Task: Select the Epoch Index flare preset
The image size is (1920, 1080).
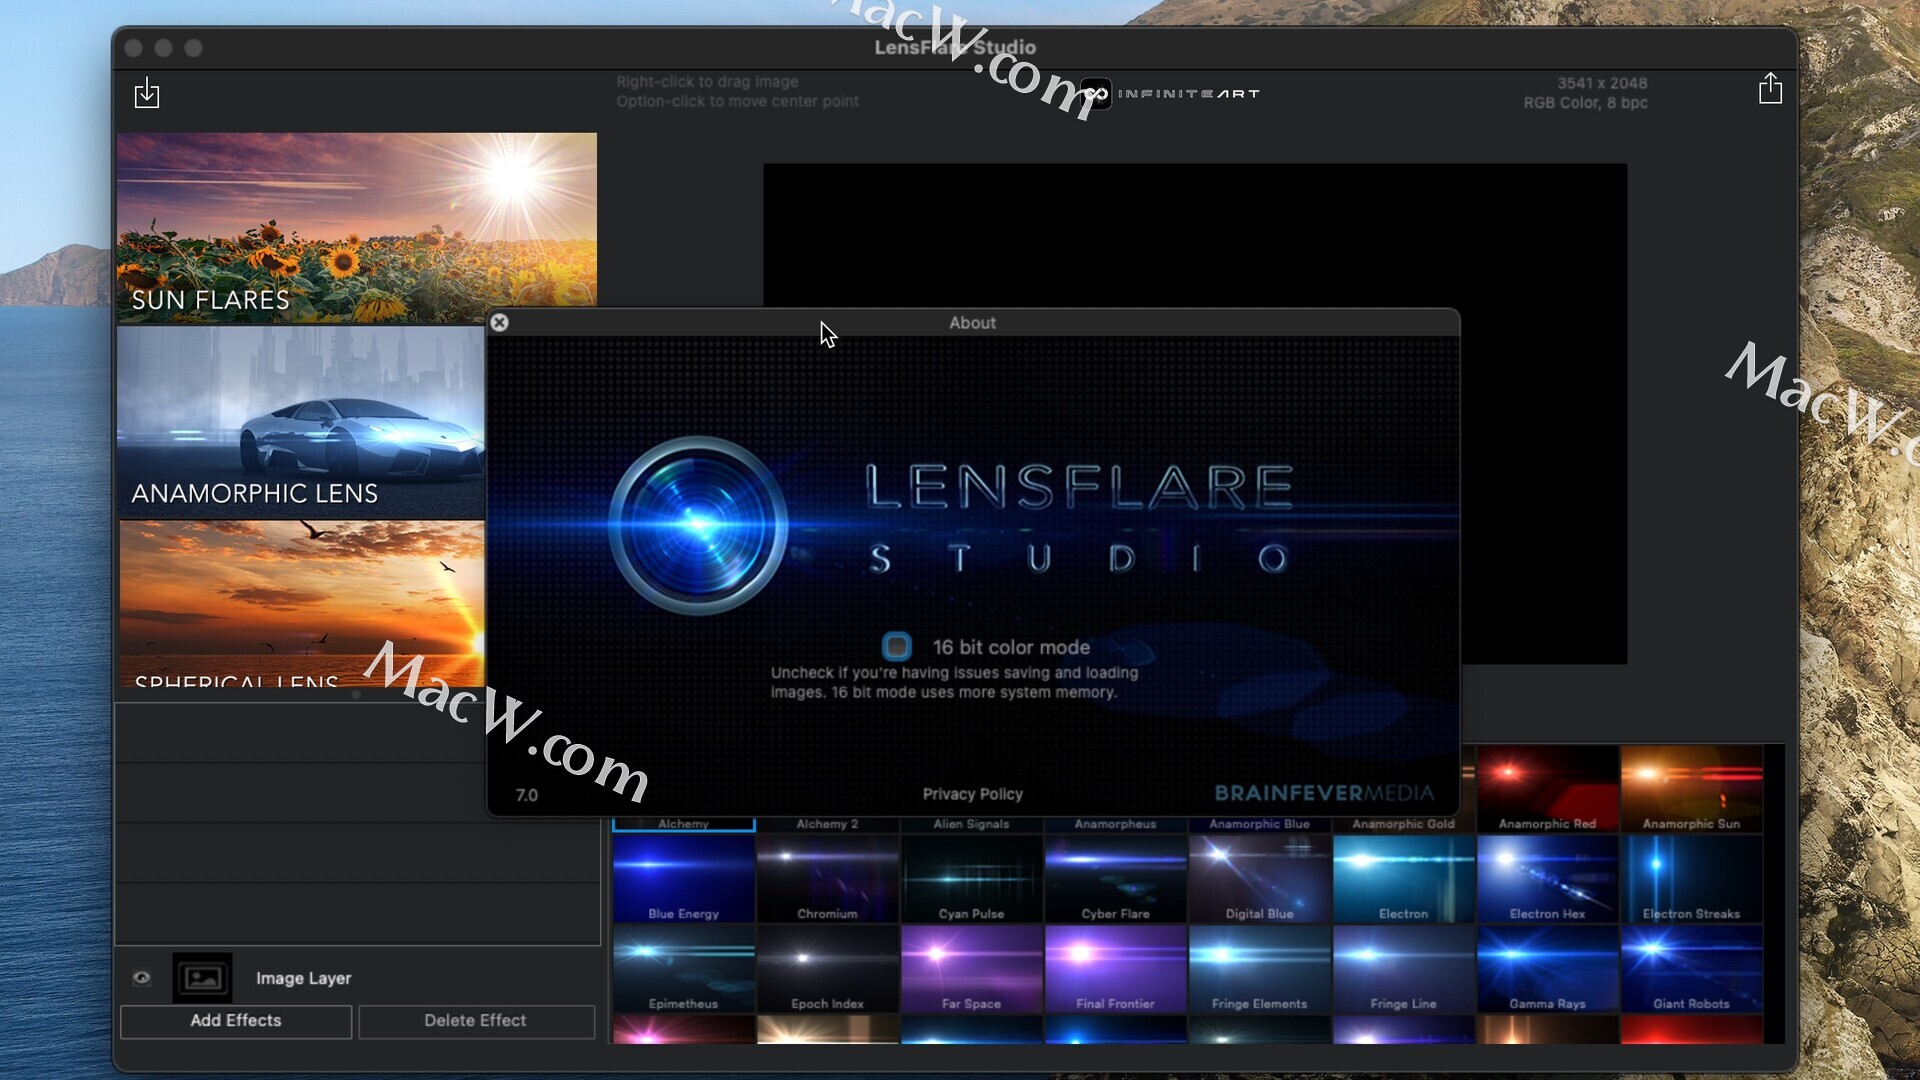Action: pyautogui.click(x=827, y=969)
